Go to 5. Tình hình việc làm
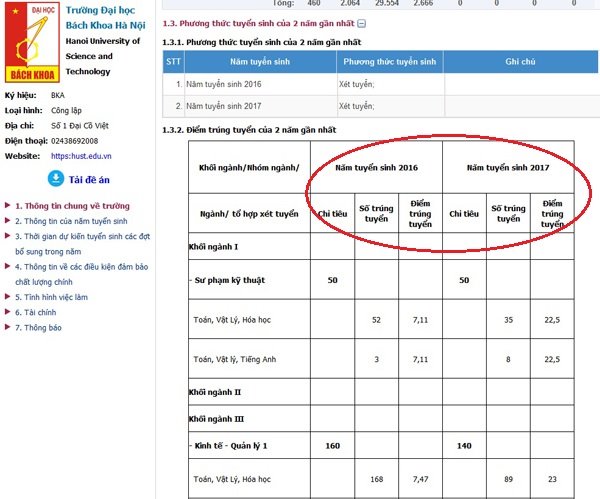 [x=58, y=297]
